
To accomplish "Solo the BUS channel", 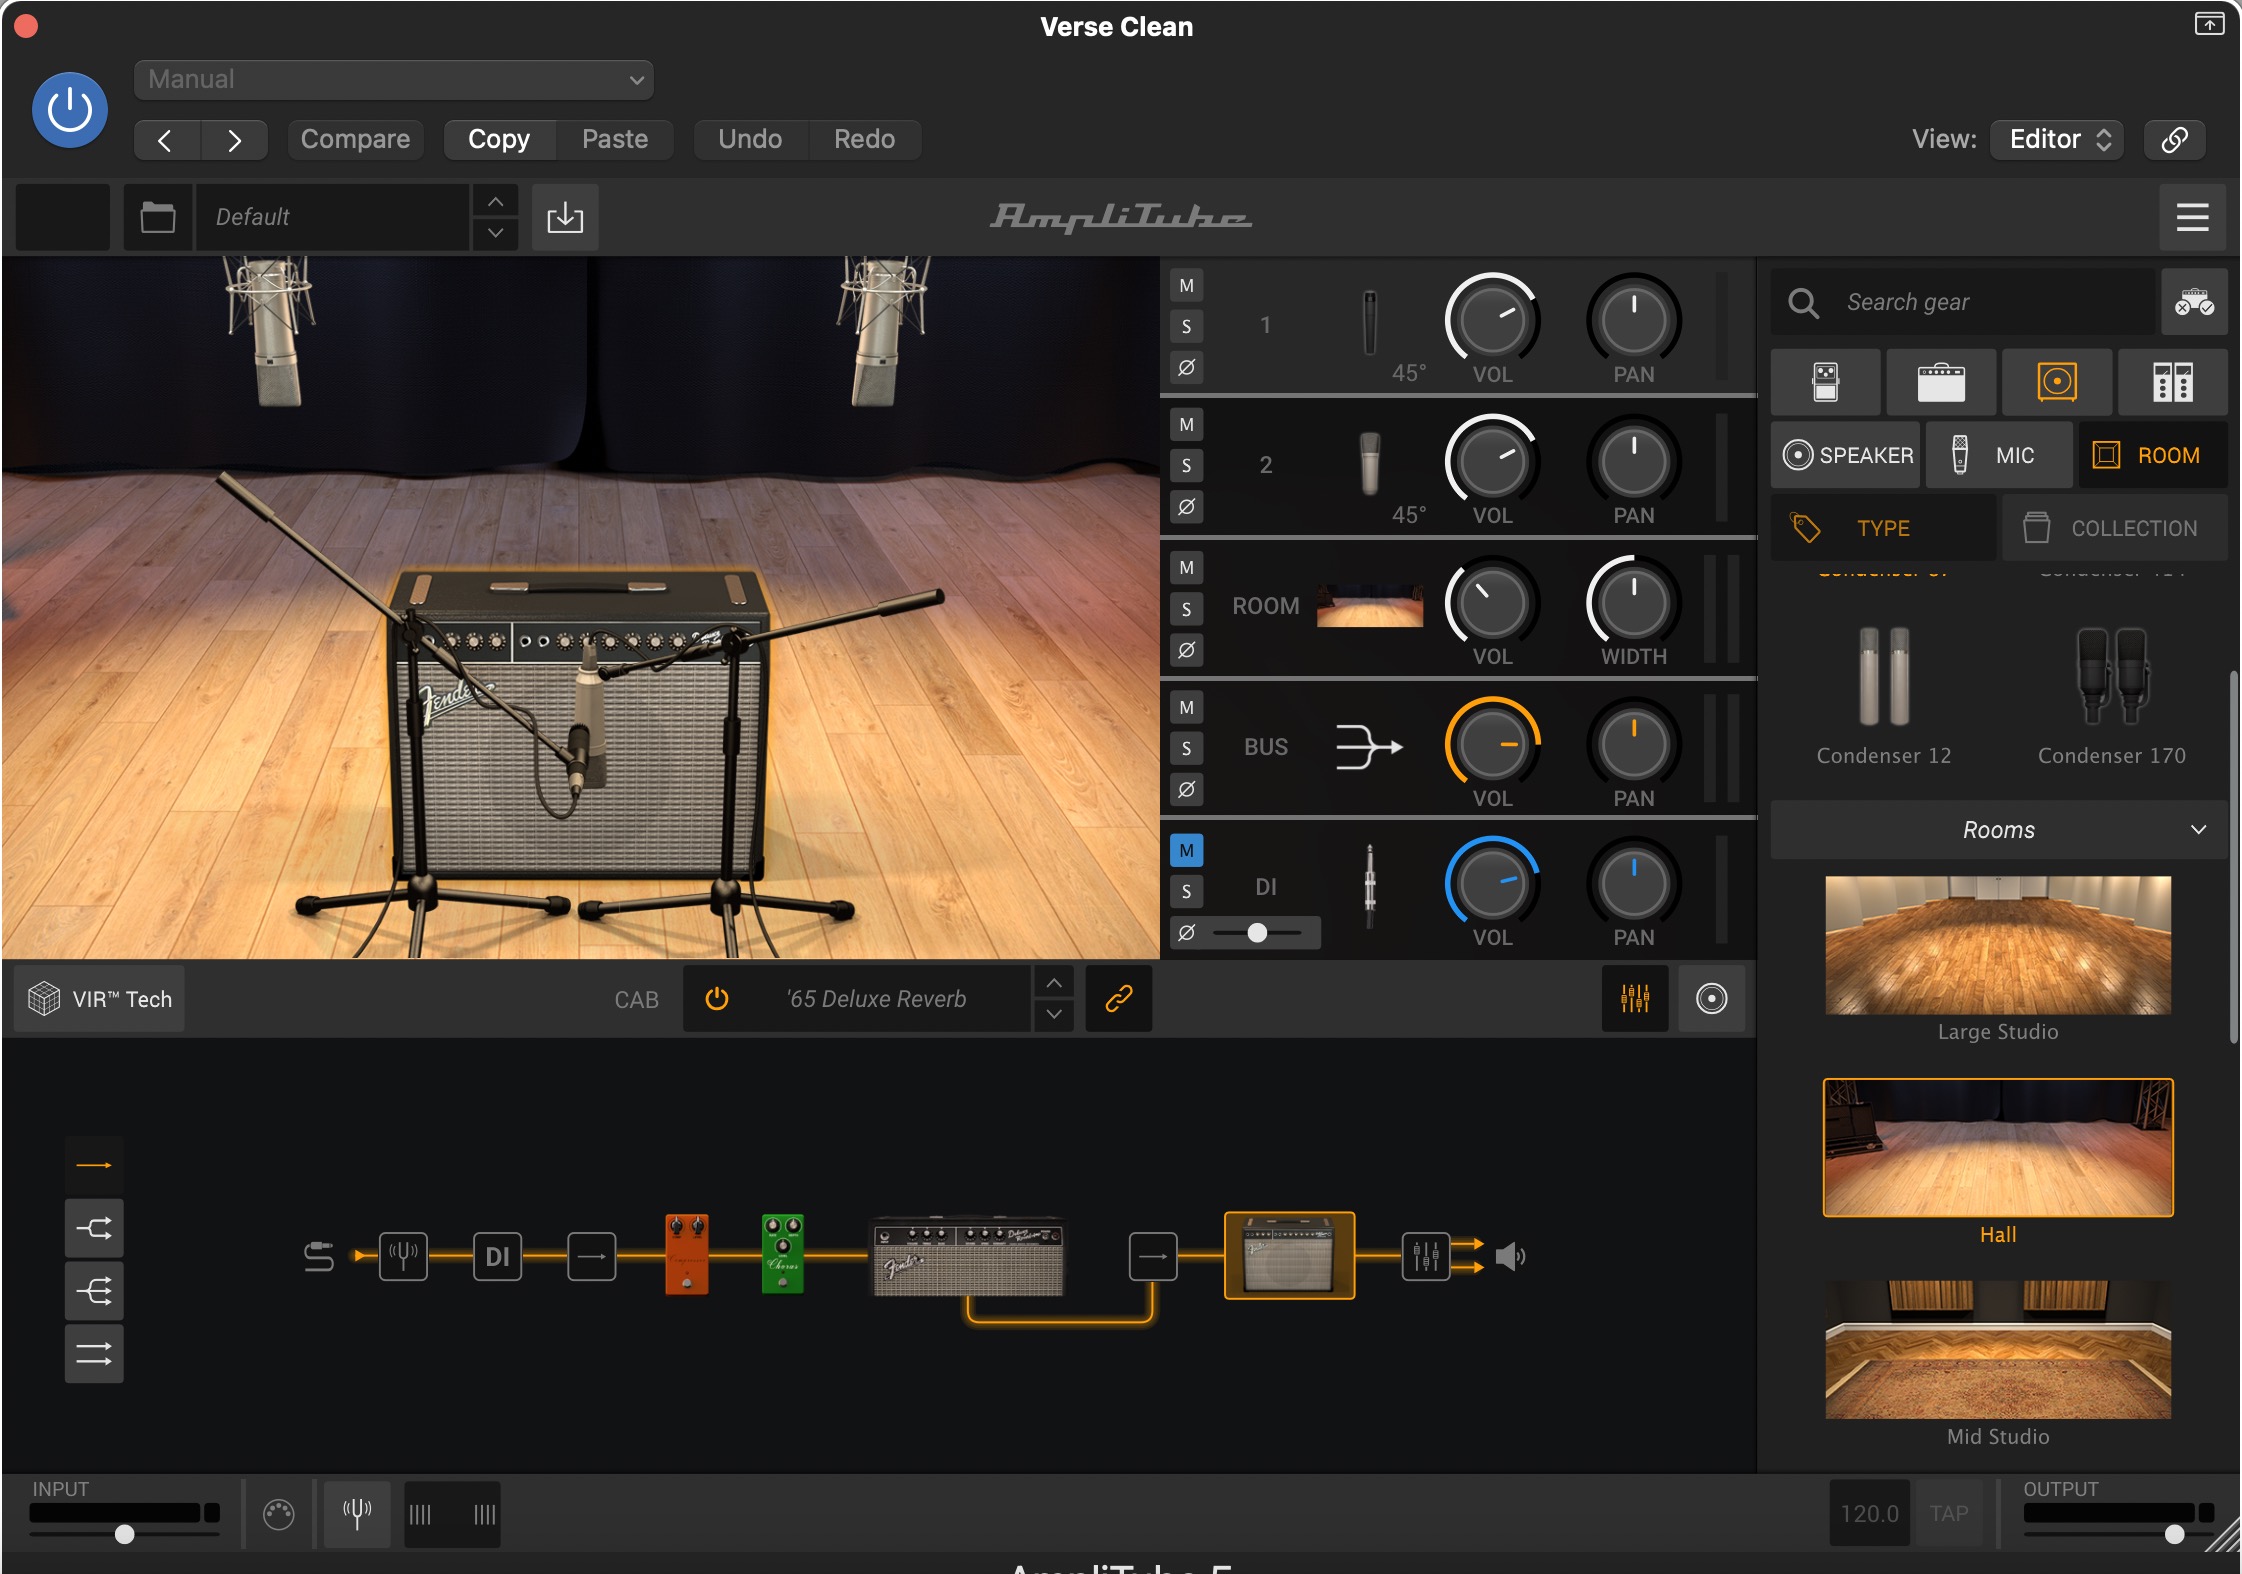I will point(1186,749).
